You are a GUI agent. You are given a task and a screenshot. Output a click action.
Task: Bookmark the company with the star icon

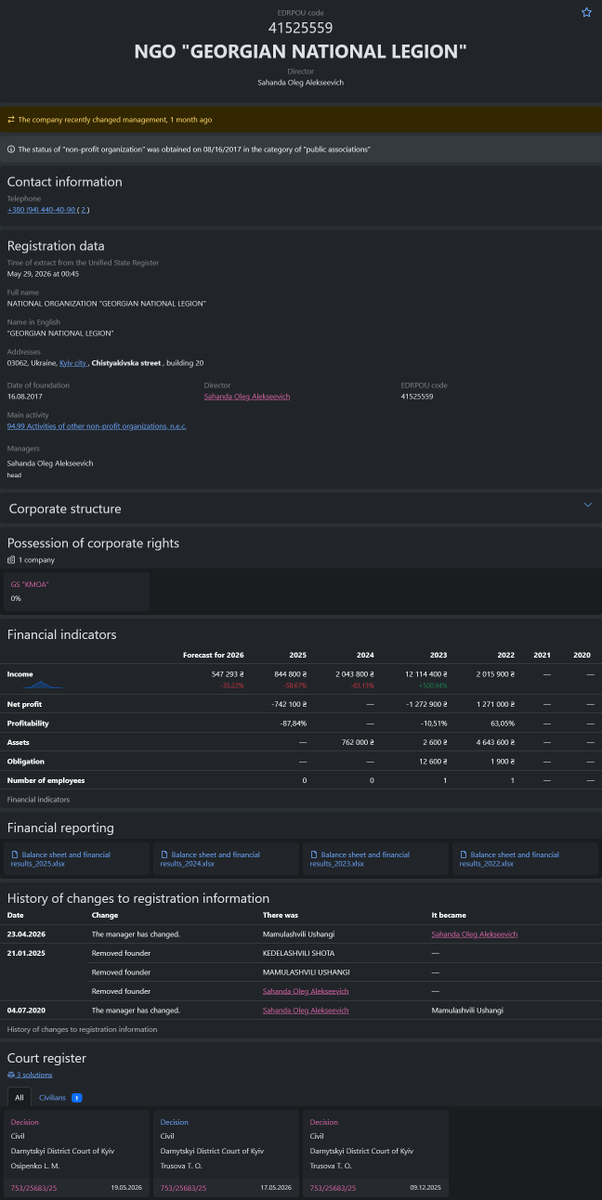pyautogui.click(x=587, y=12)
